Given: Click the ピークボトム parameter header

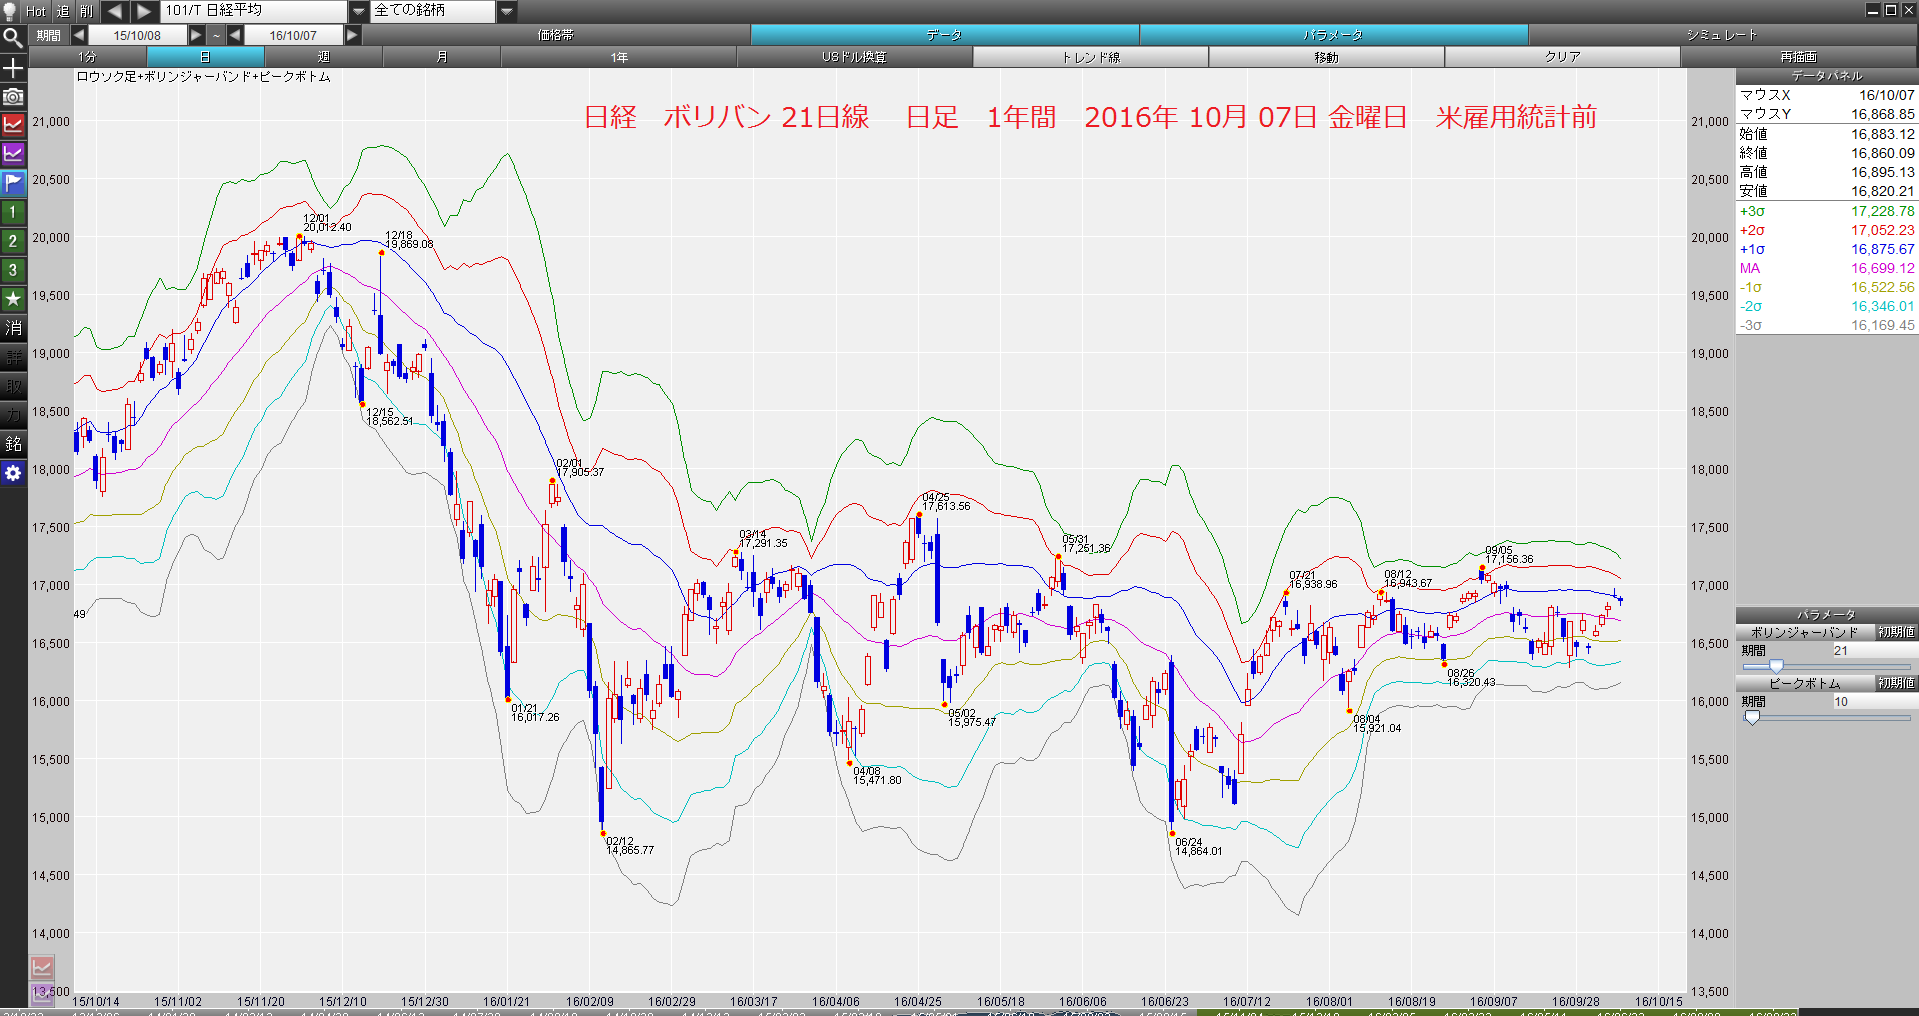Looking at the screenshot, I should click(x=1804, y=683).
